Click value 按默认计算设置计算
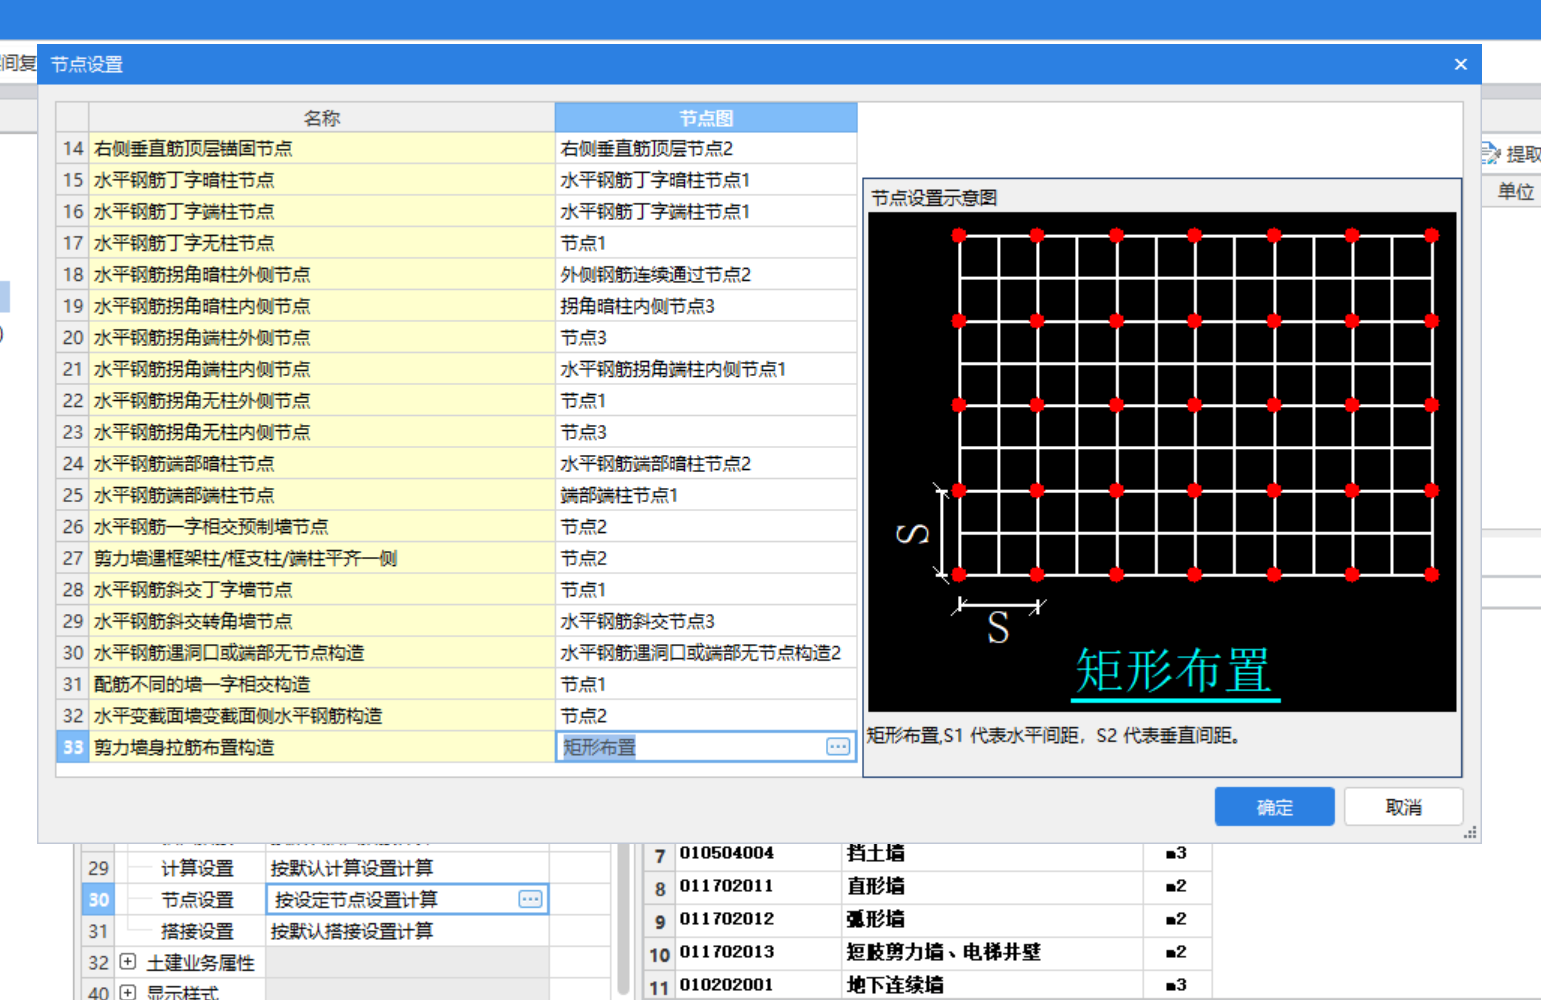 pyautogui.click(x=351, y=868)
